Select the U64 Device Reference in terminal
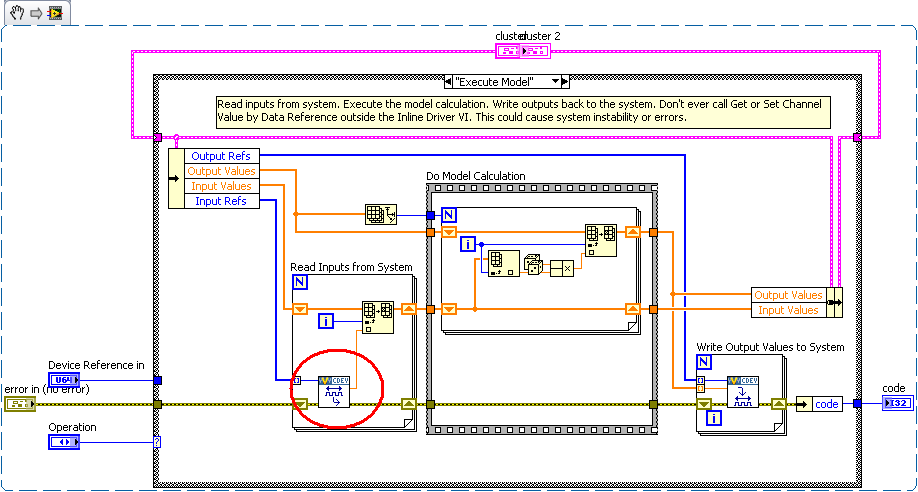The image size is (918, 492). click(62, 380)
